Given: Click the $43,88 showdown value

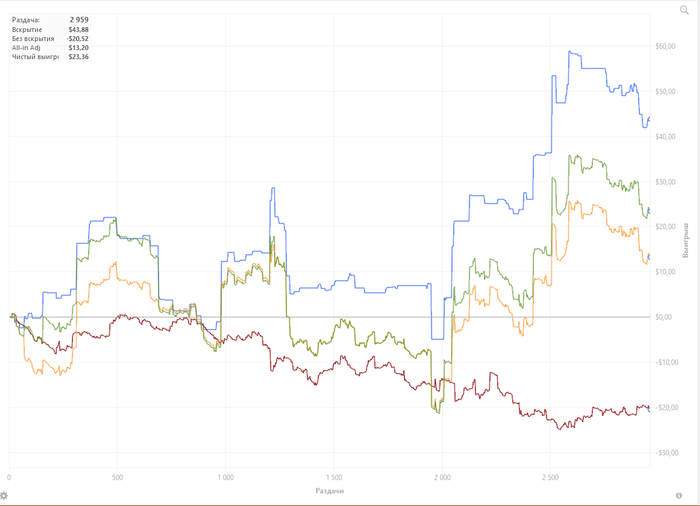Looking at the screenshot, I should click(78, 30).
